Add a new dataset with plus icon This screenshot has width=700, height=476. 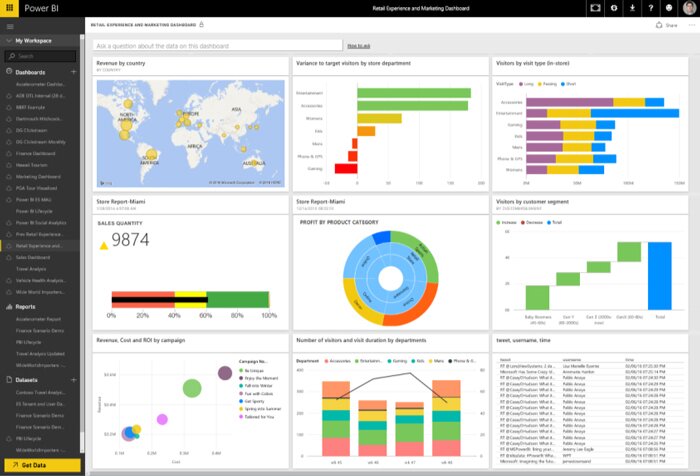[x=74, y=380]
